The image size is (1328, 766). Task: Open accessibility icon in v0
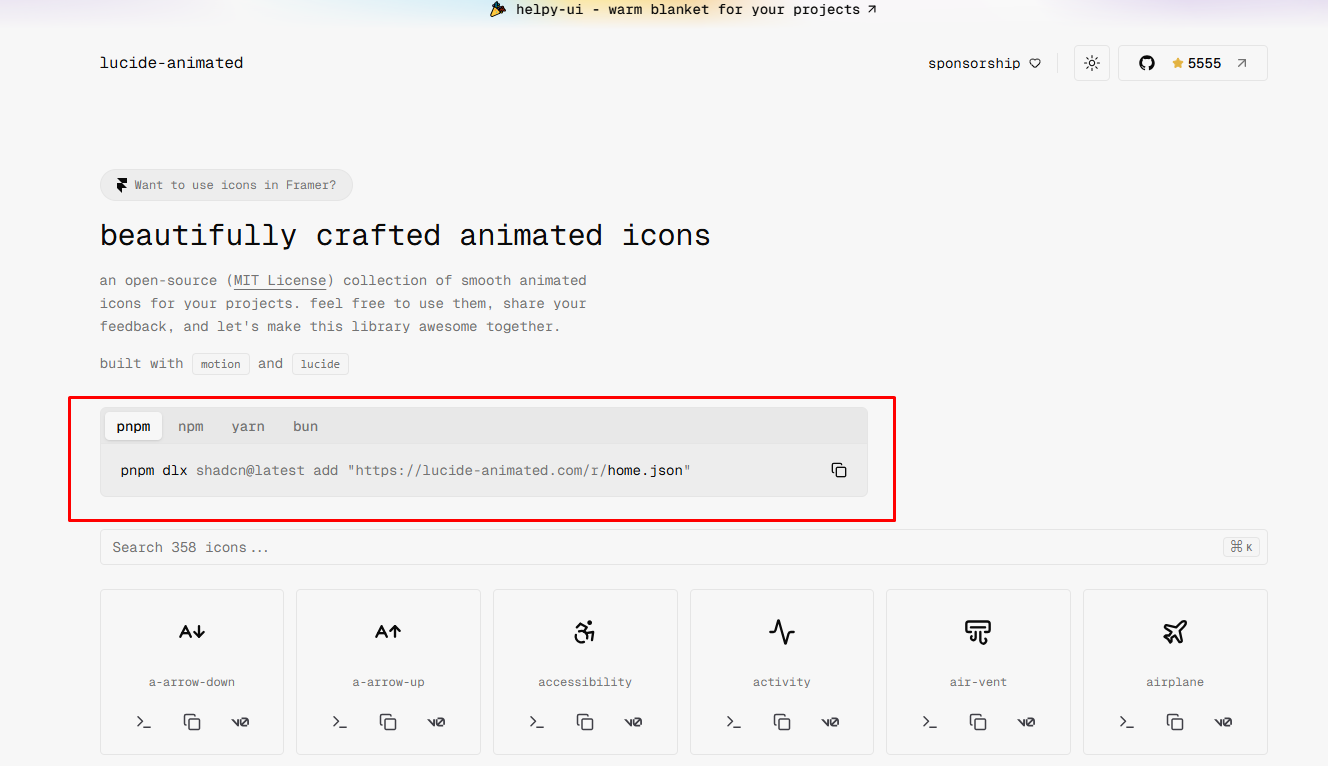633,722
